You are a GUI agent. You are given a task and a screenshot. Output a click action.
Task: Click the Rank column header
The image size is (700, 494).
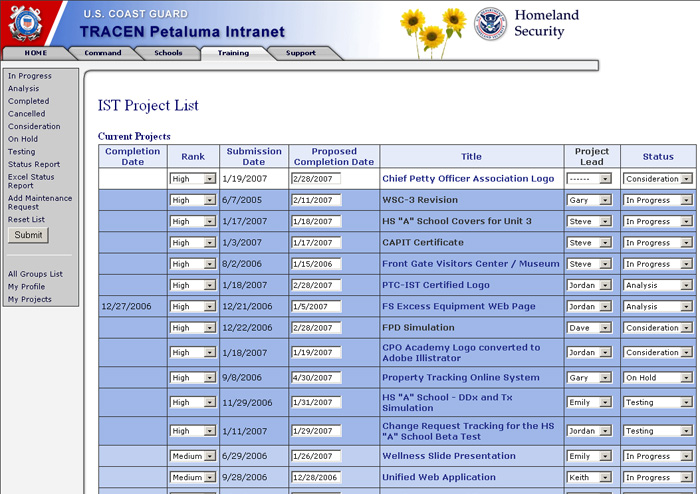193,157
